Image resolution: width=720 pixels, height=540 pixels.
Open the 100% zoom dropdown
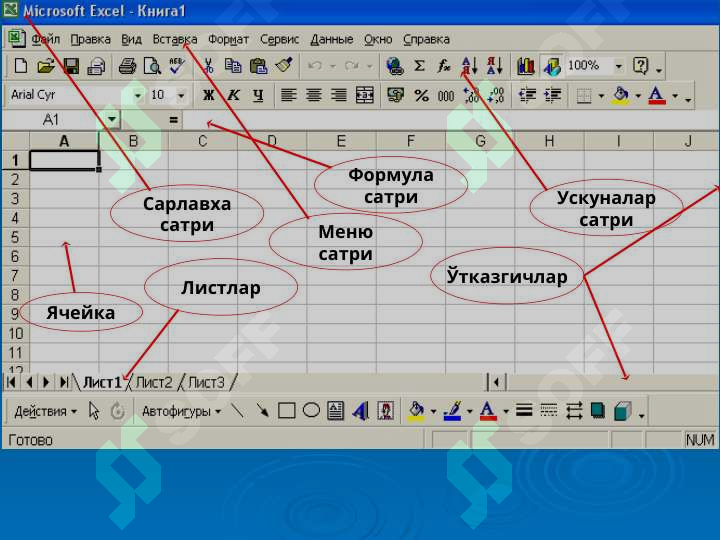click(619, 66)
